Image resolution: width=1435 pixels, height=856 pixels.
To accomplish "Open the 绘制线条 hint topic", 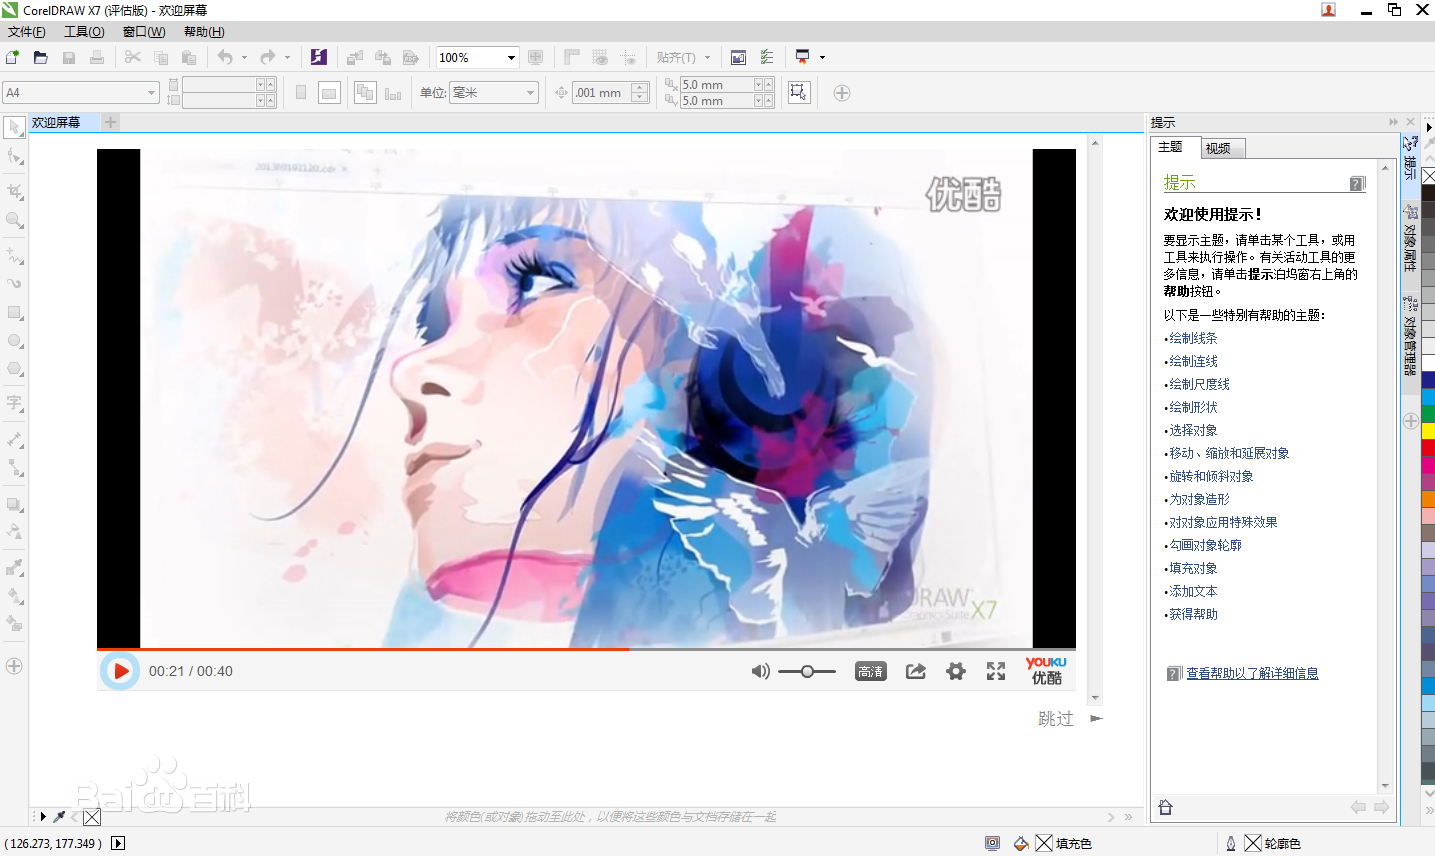I will [x=1193, y=338].
